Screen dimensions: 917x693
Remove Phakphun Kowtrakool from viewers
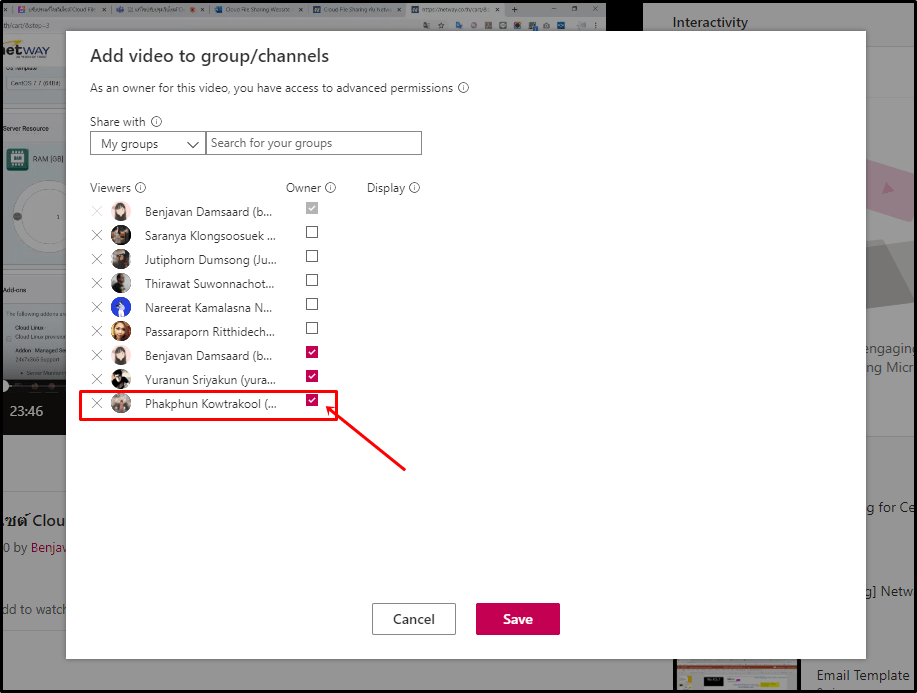(97, 403)
